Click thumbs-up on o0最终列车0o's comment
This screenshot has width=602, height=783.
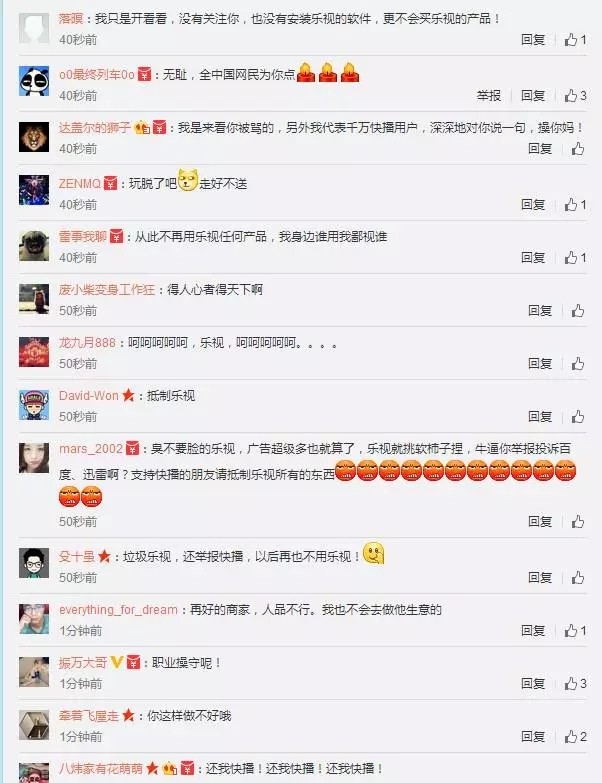coord(576,95)
